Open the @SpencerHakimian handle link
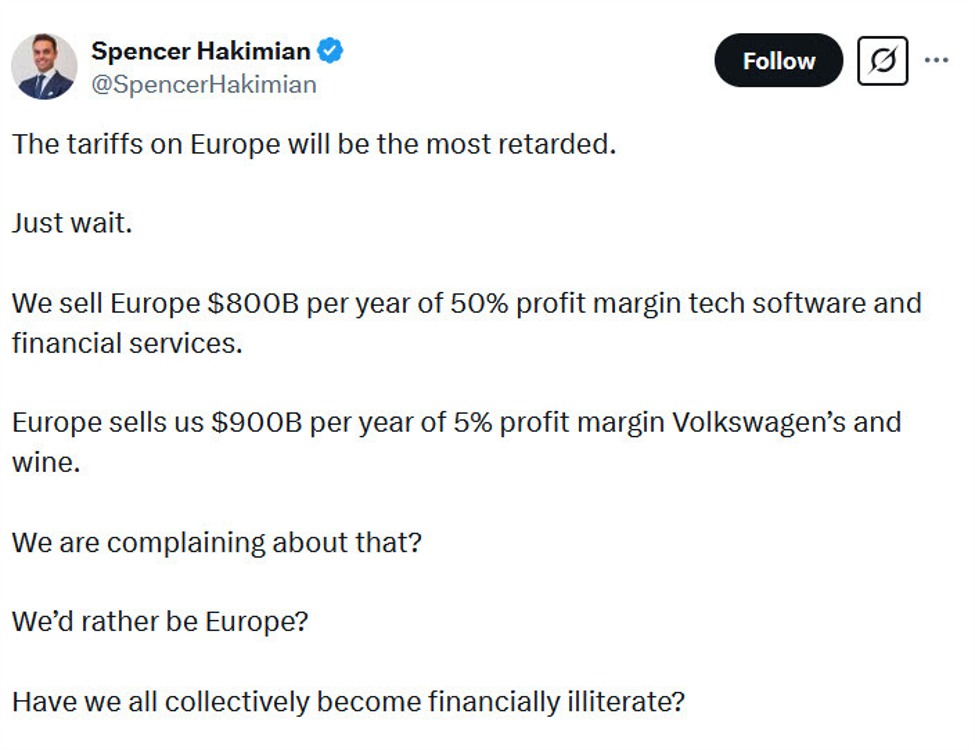Image resolution: width=975 pixels, height=750 pixels. pos(204,85)
